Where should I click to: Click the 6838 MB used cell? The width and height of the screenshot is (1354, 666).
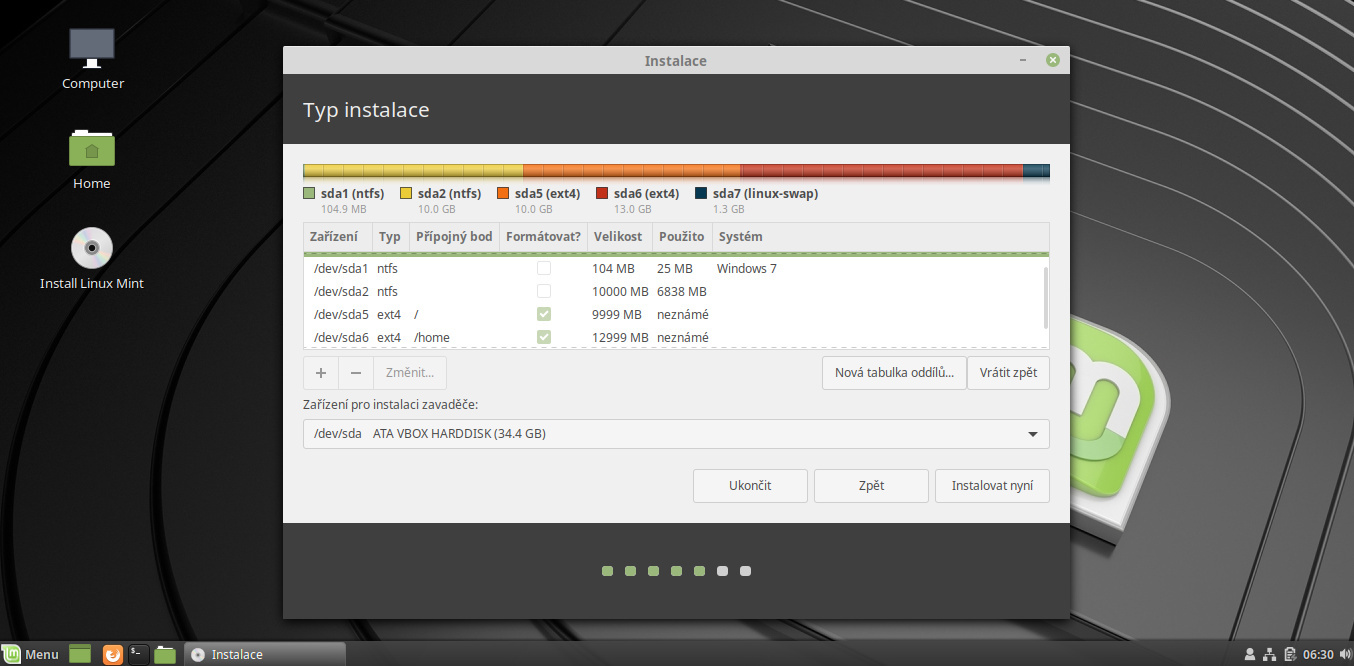tap(682, 291)
